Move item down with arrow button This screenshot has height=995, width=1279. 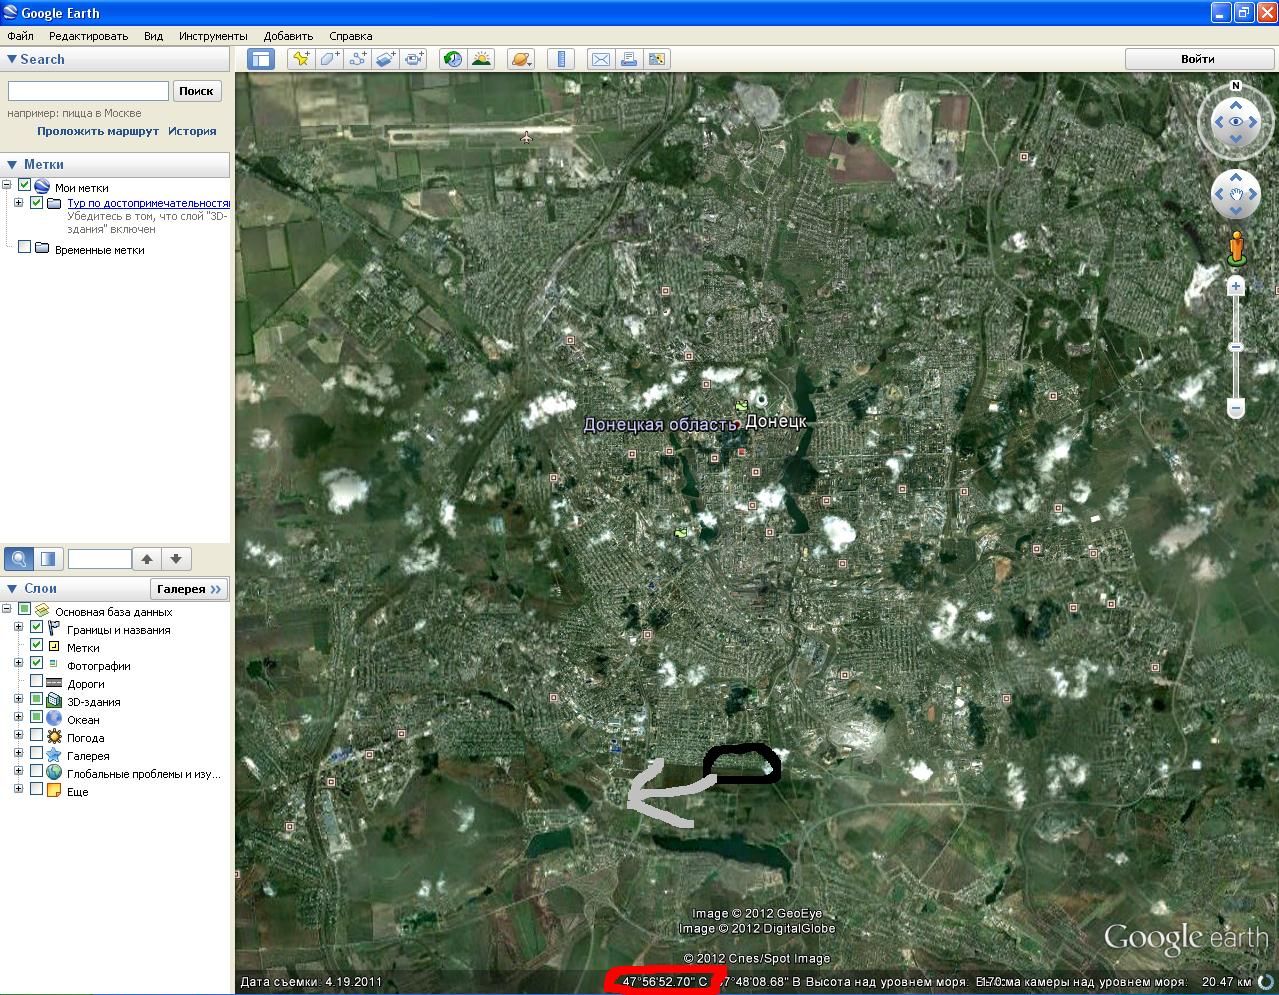point(176,559)
